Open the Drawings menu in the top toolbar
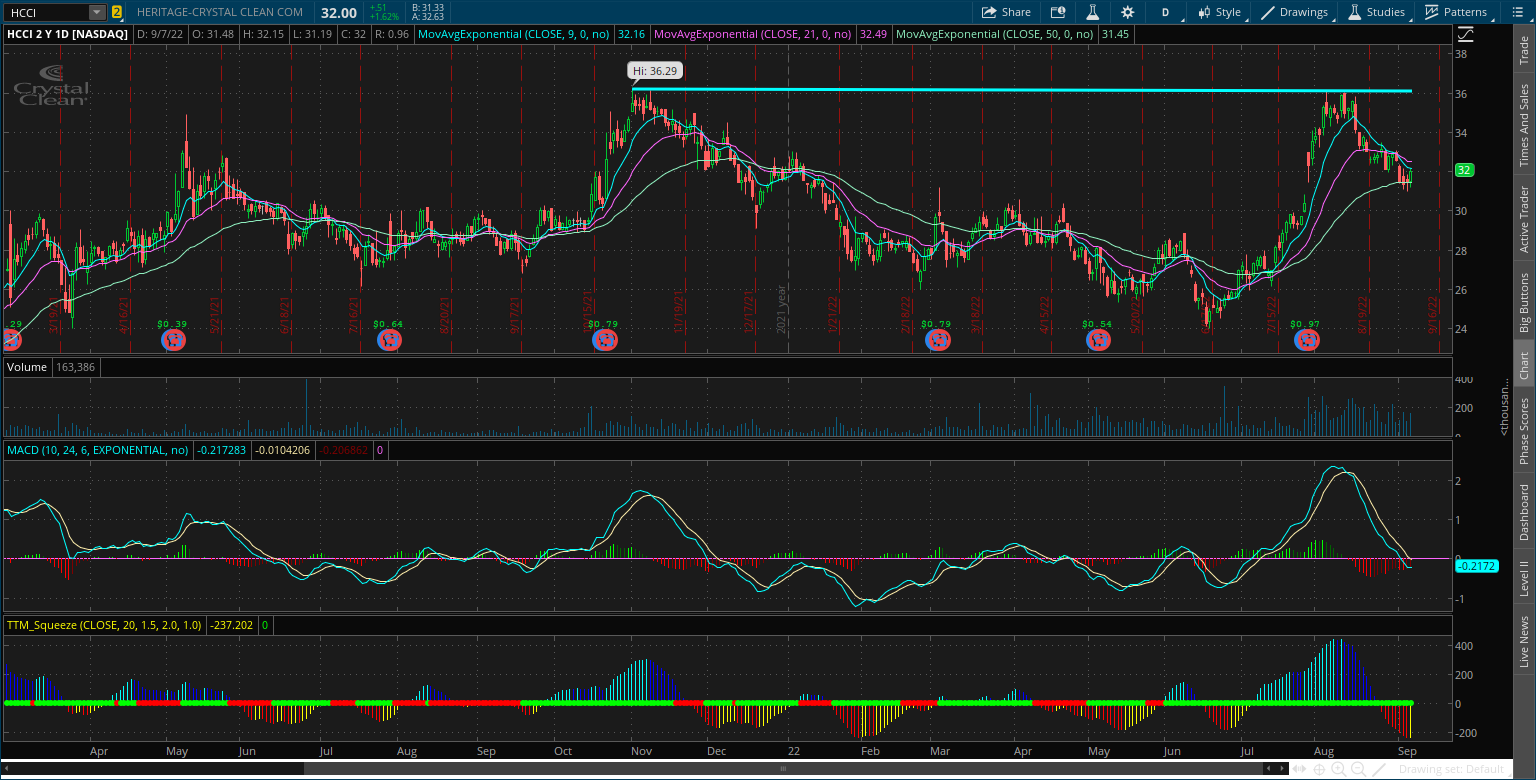Viewport: 1536px width, 780px height. pos(1297,12)
